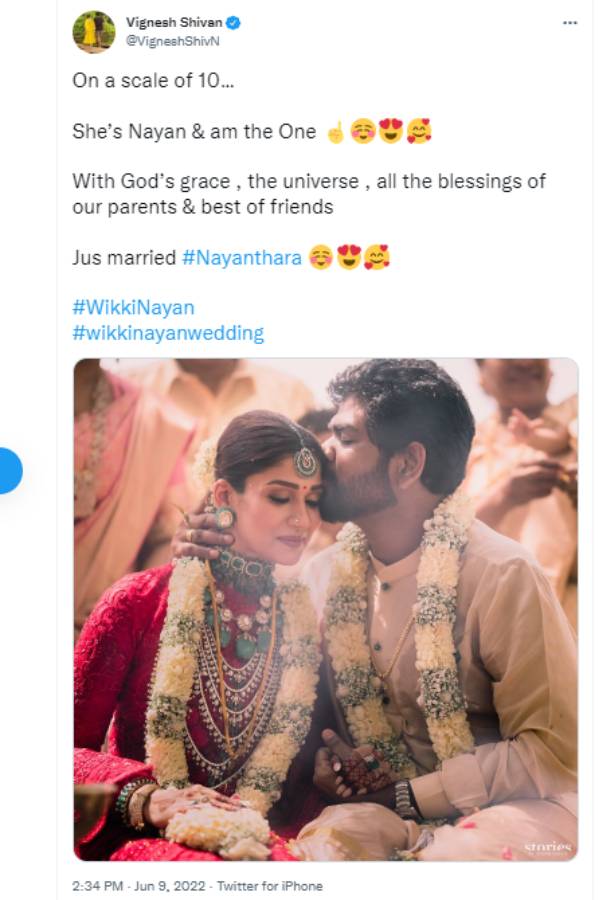Click heart-eyes emoji after 'am the One'
This screenshot has width=600, height=900.
tap(390, 132)
